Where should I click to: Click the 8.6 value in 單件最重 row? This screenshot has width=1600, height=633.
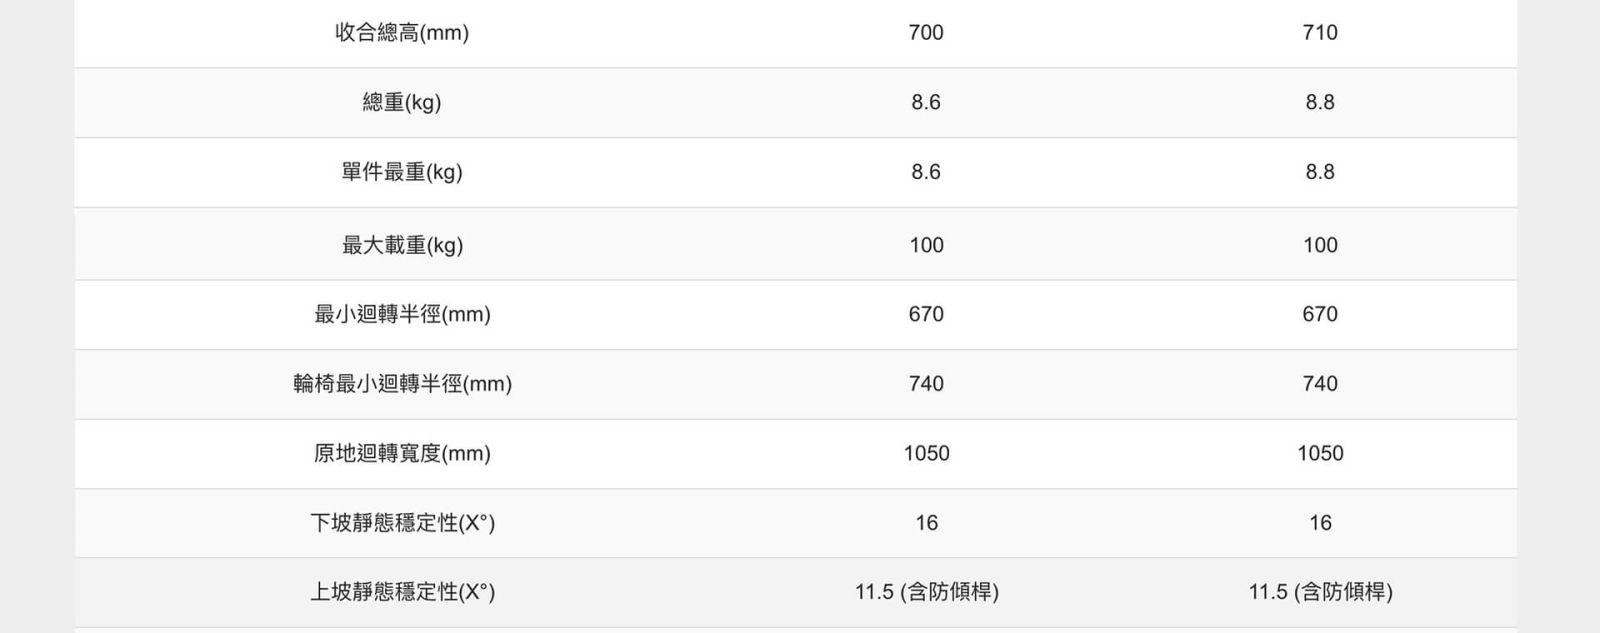coord(926,172)
